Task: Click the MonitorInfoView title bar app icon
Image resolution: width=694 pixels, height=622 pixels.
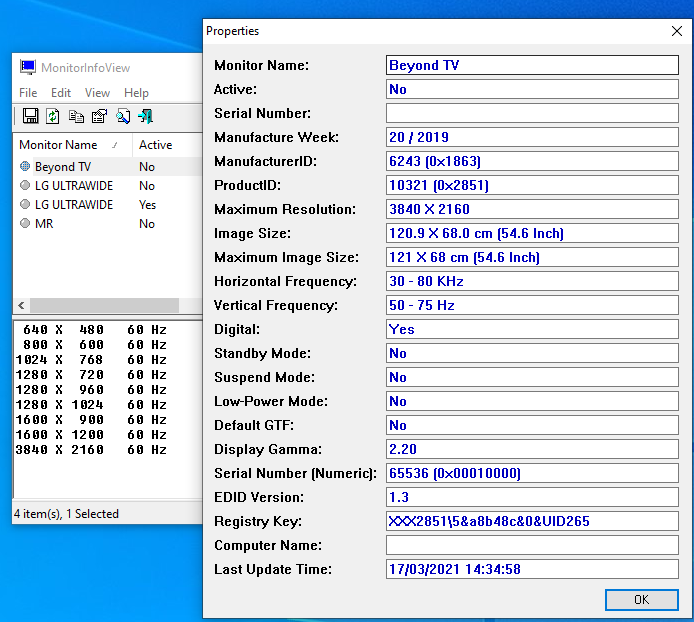Action: coord(28,68)
